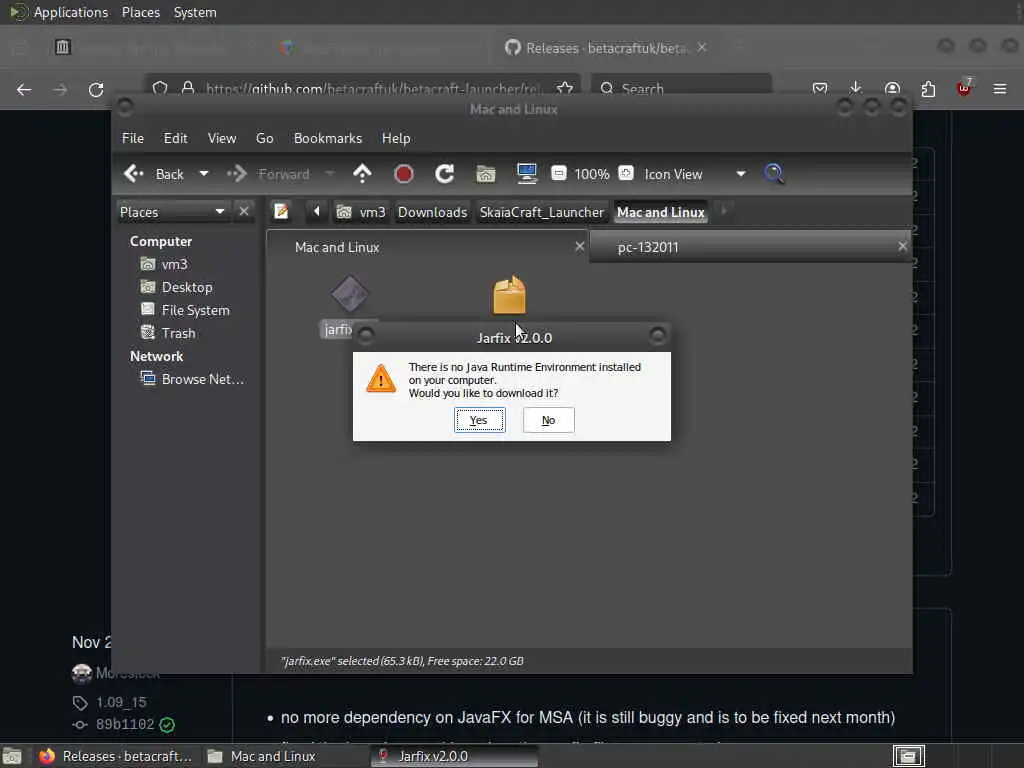Click the GitHub address bar URL

point(373,89)
